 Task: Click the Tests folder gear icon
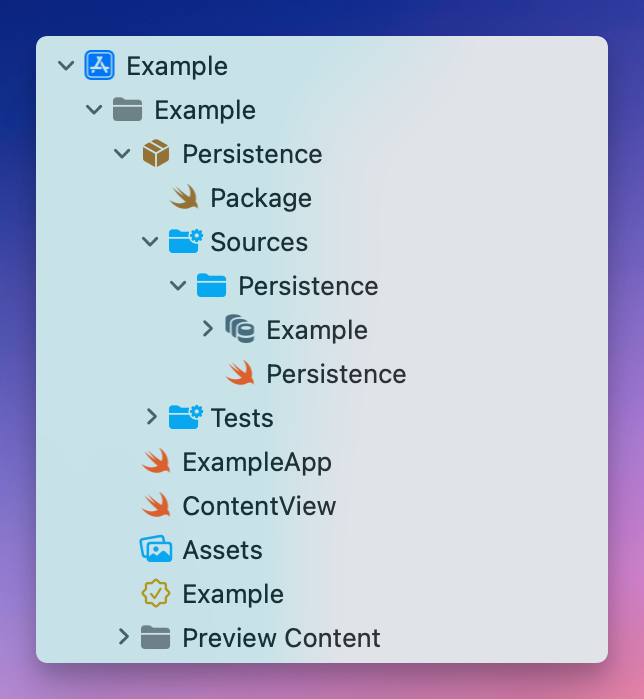185,418
